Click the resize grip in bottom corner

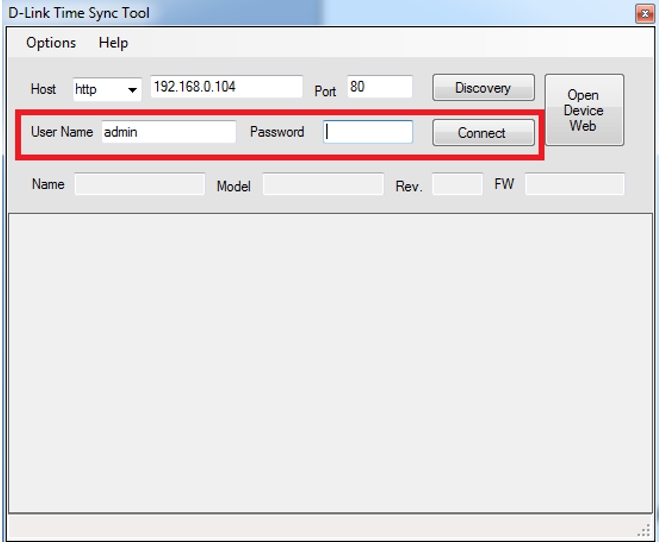tap(643, 529)
